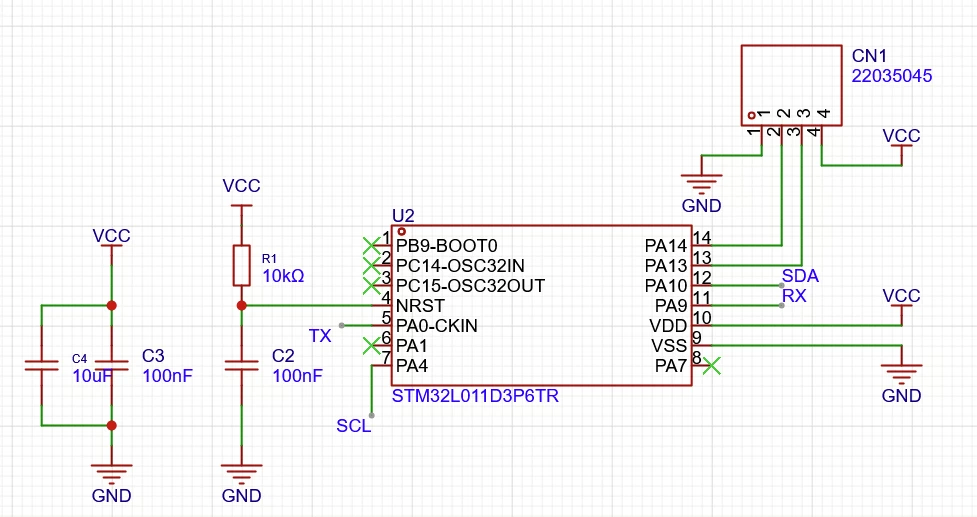Select the R1 10kΩ resistor symbol
977x517 pixels.
(x=242, y=265)
